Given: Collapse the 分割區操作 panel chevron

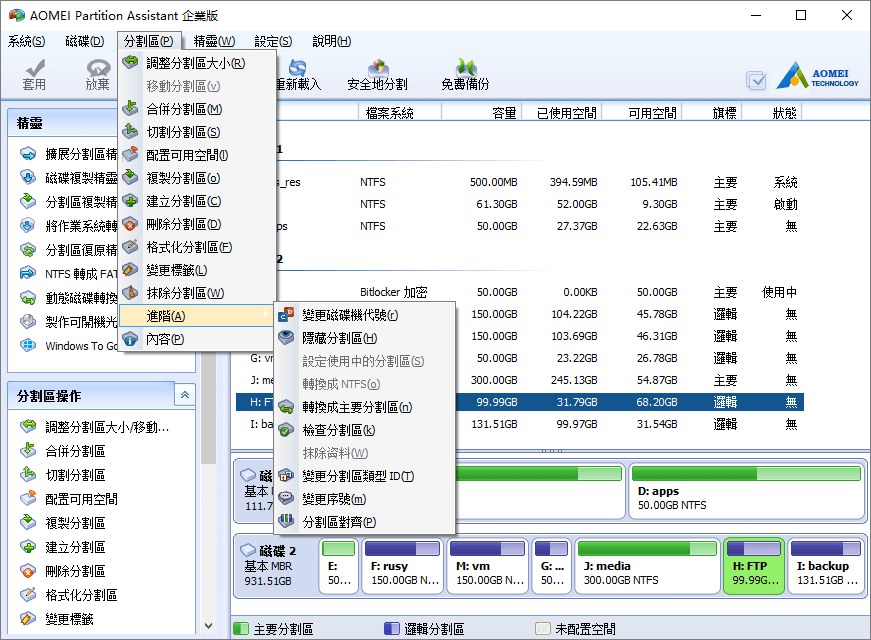Looking at the screenshot, I should coord(185,395).
